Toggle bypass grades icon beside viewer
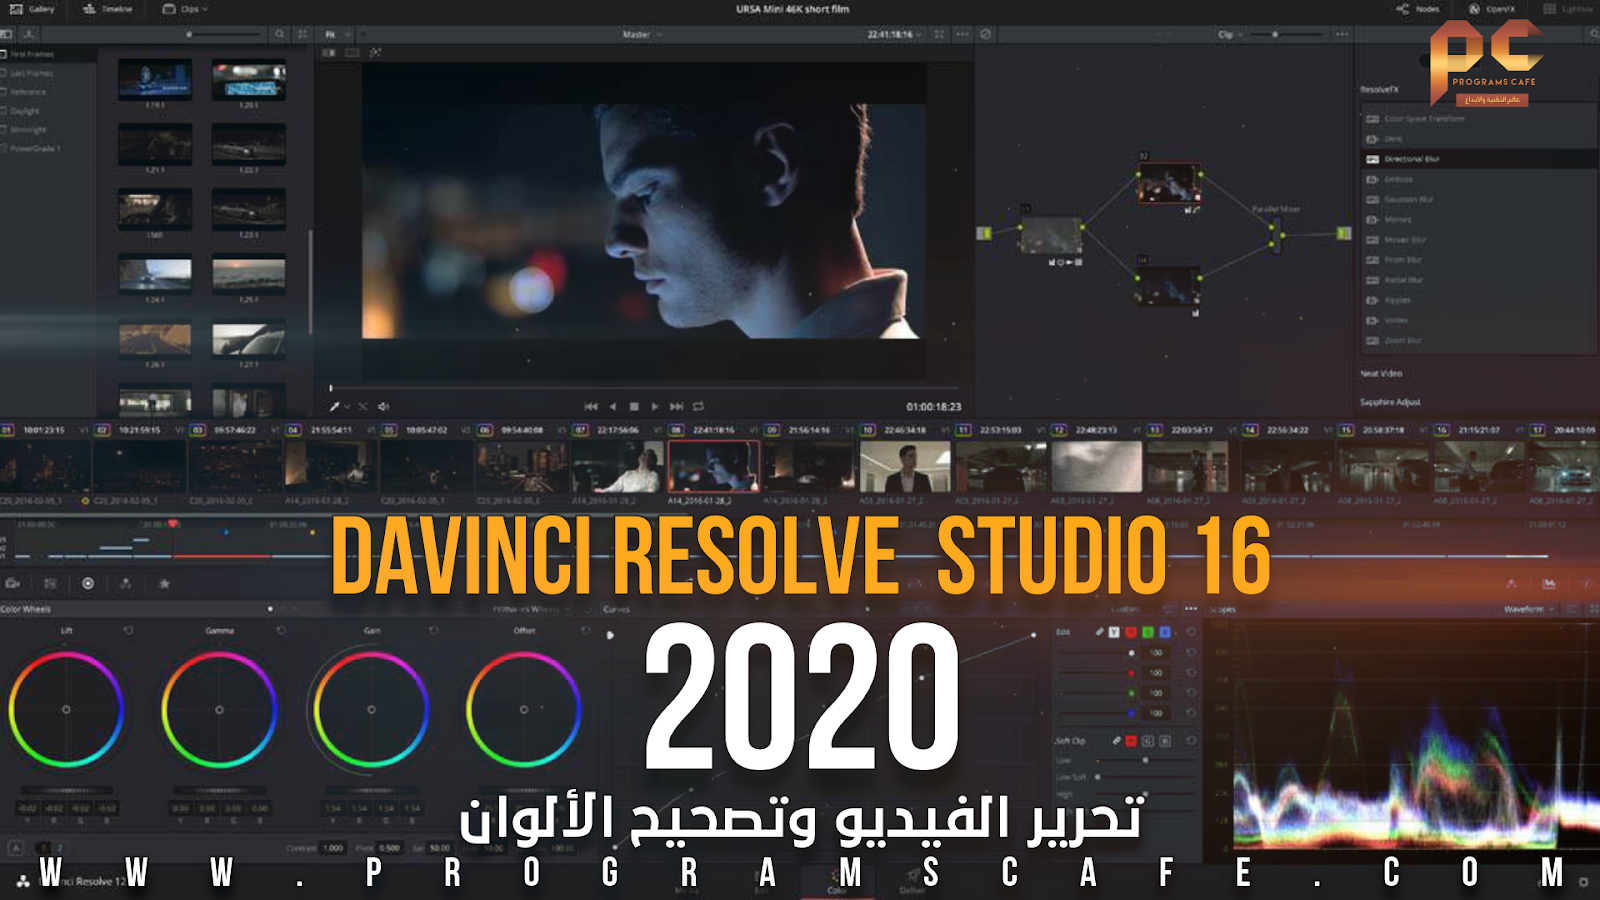This screenshot has width=1600, height=900. (x=985, y=34)
